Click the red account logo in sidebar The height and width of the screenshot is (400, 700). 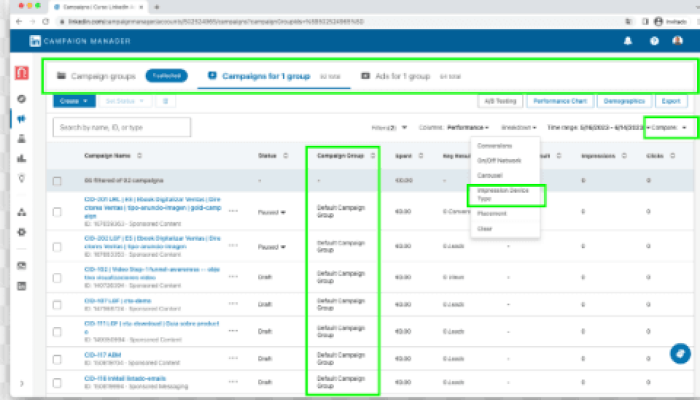(x=21, y=74)
